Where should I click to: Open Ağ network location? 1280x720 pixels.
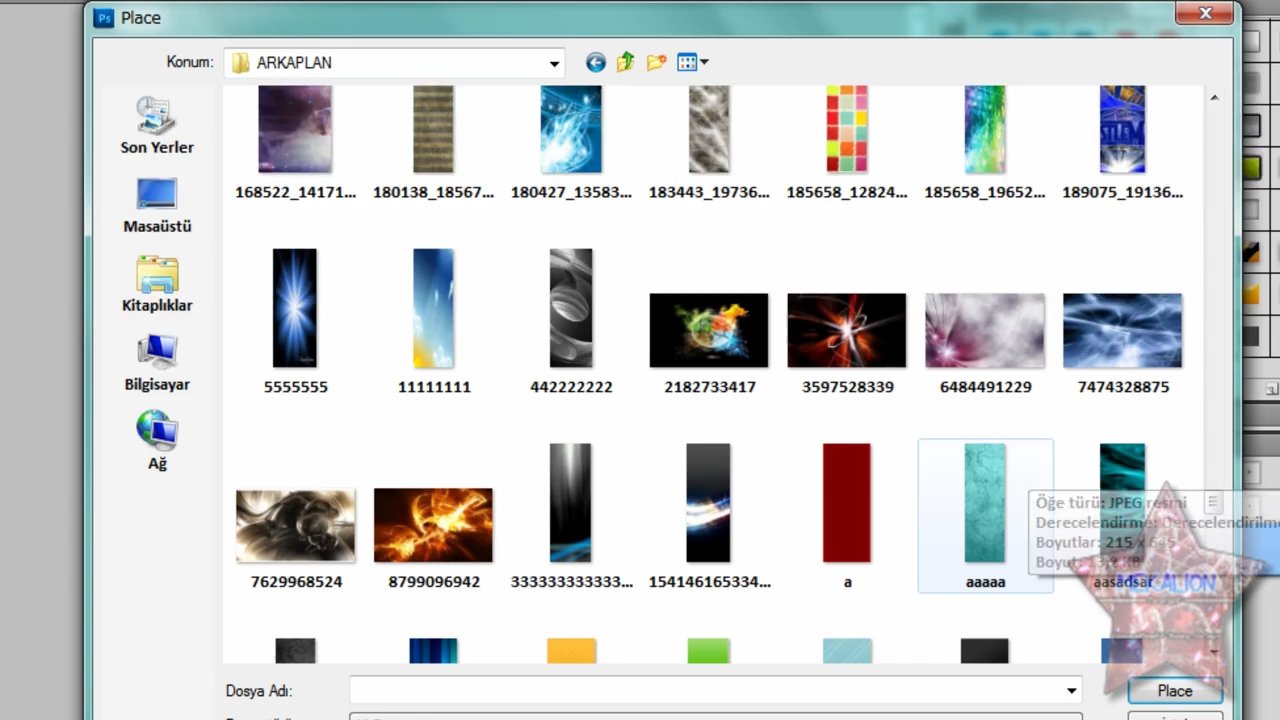point(157,441)
